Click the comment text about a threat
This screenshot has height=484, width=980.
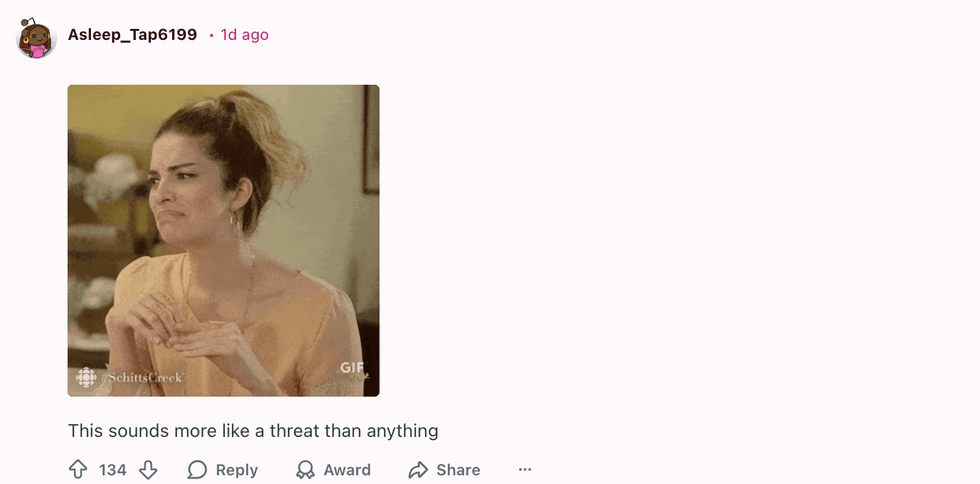[x=253, y=431]
